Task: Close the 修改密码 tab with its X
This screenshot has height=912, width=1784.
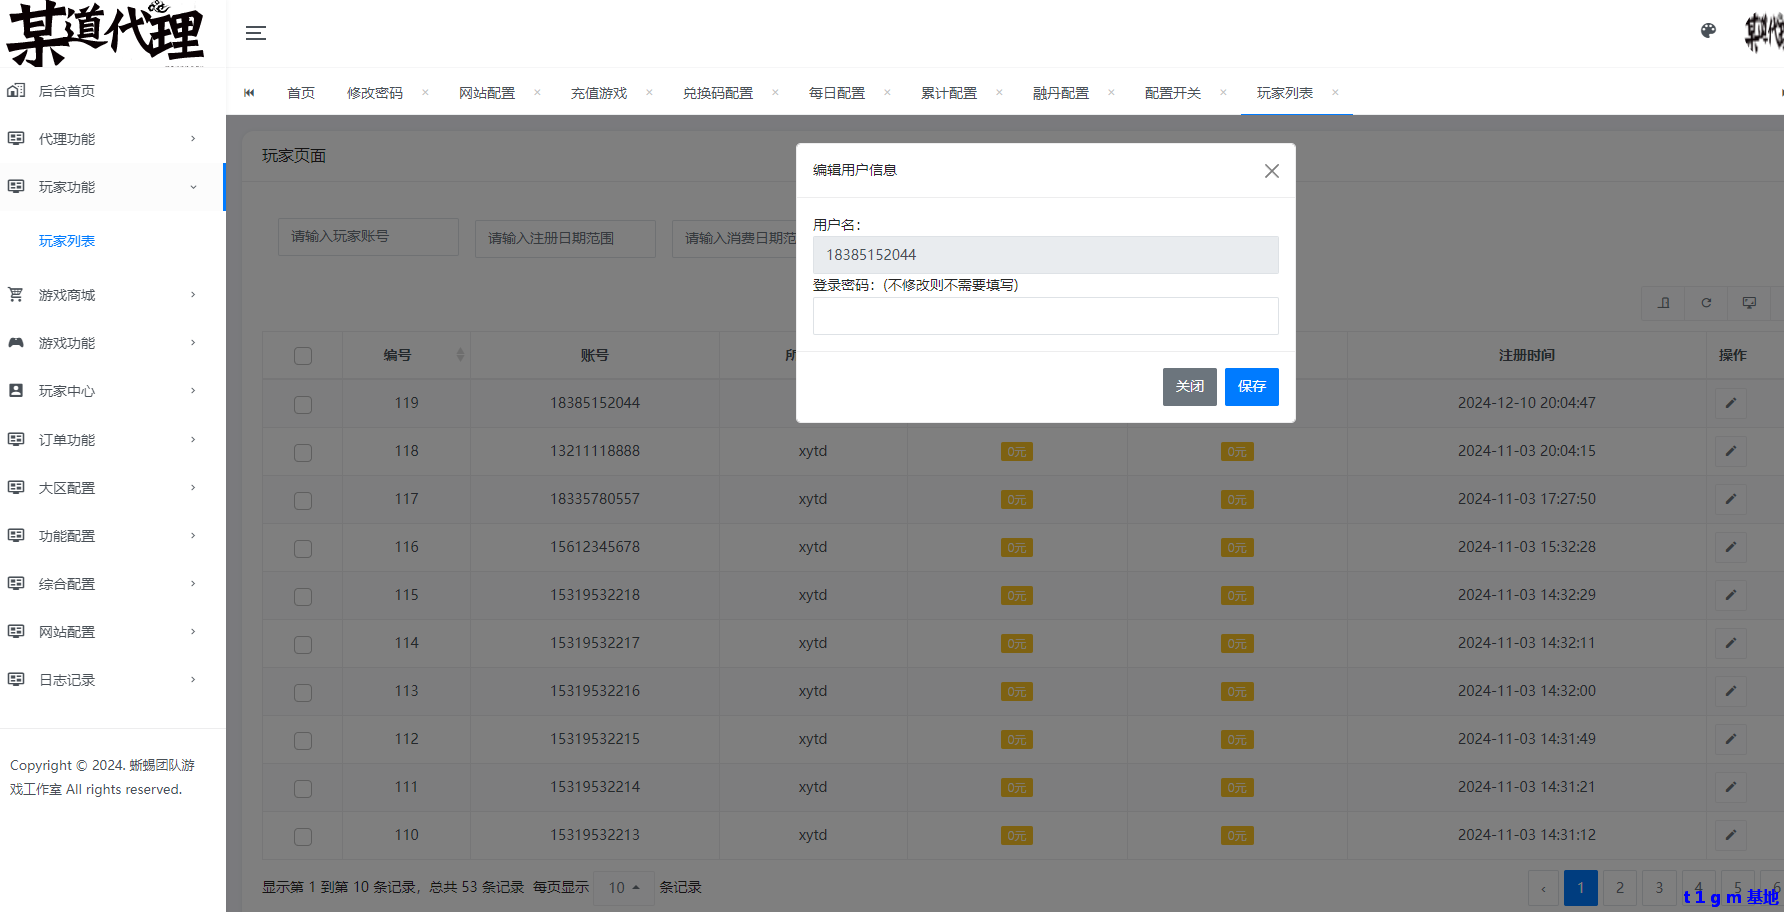Action: click(x=425, y=93)
